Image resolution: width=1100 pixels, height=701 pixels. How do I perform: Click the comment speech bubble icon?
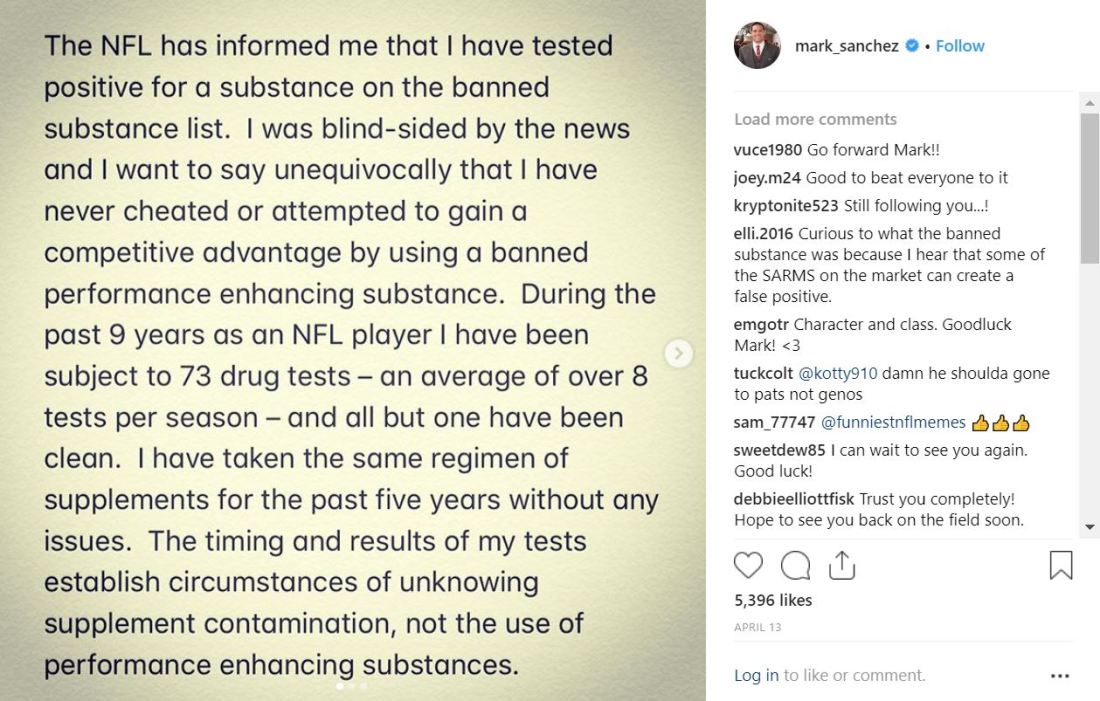[x=795, y=566]
